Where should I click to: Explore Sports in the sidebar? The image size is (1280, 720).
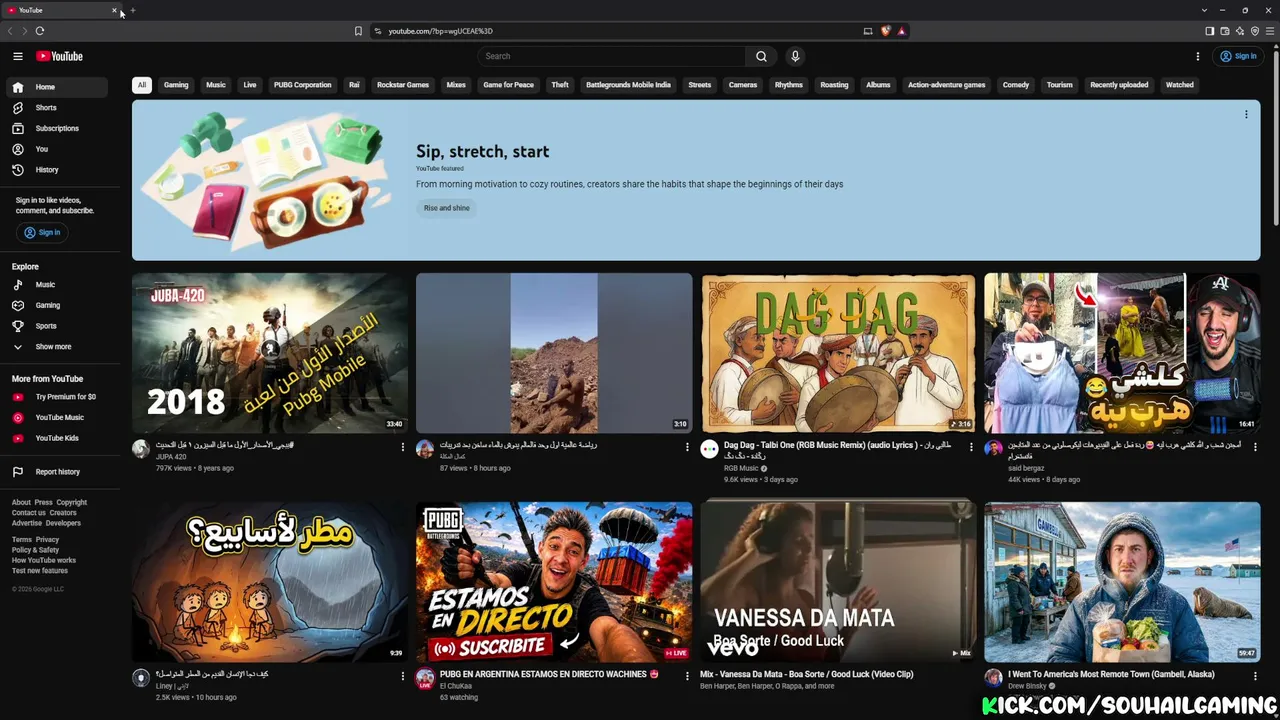point(57,326)
